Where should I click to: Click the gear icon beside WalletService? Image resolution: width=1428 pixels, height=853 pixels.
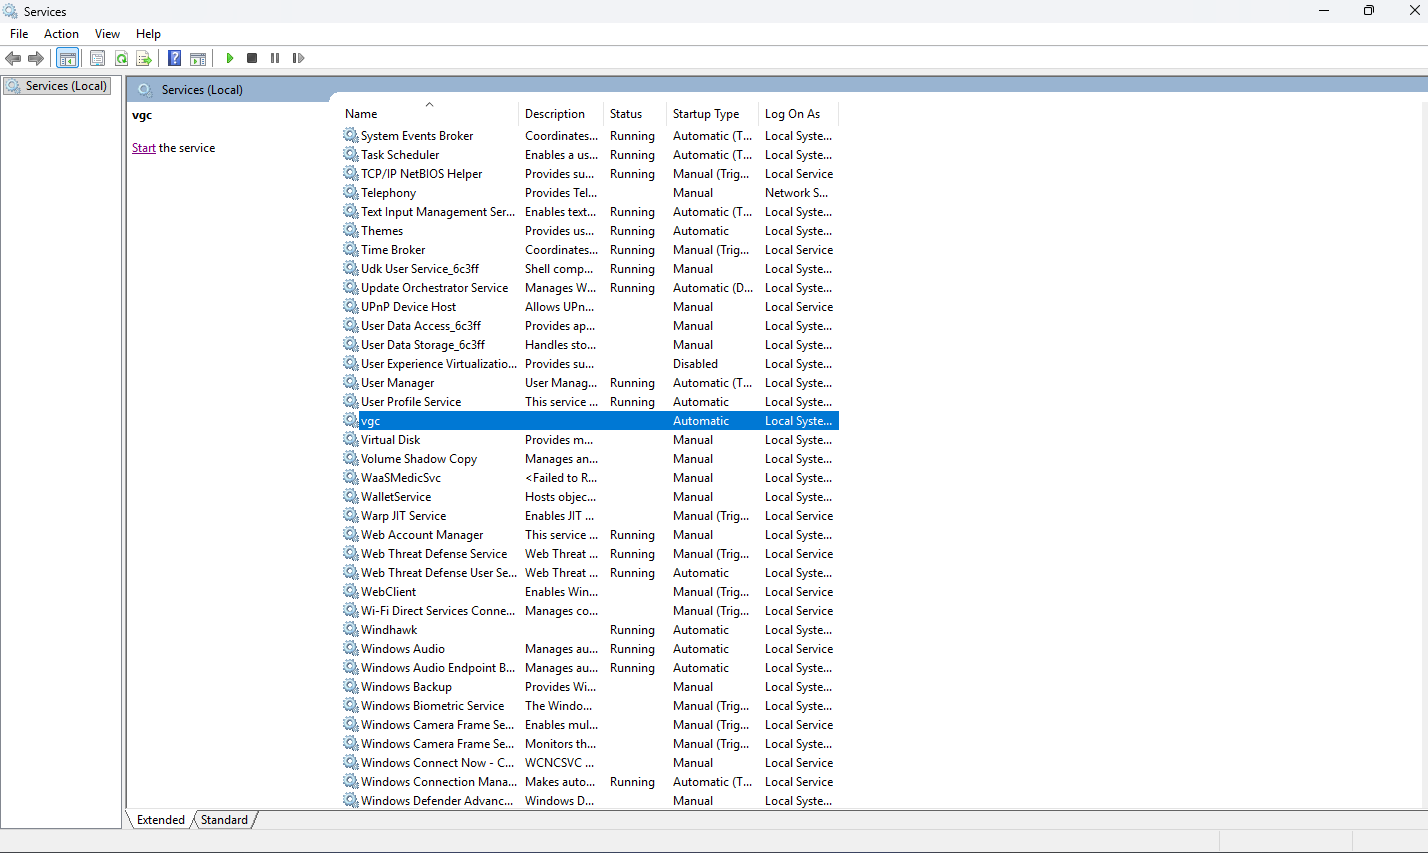(x=351, y=497)
